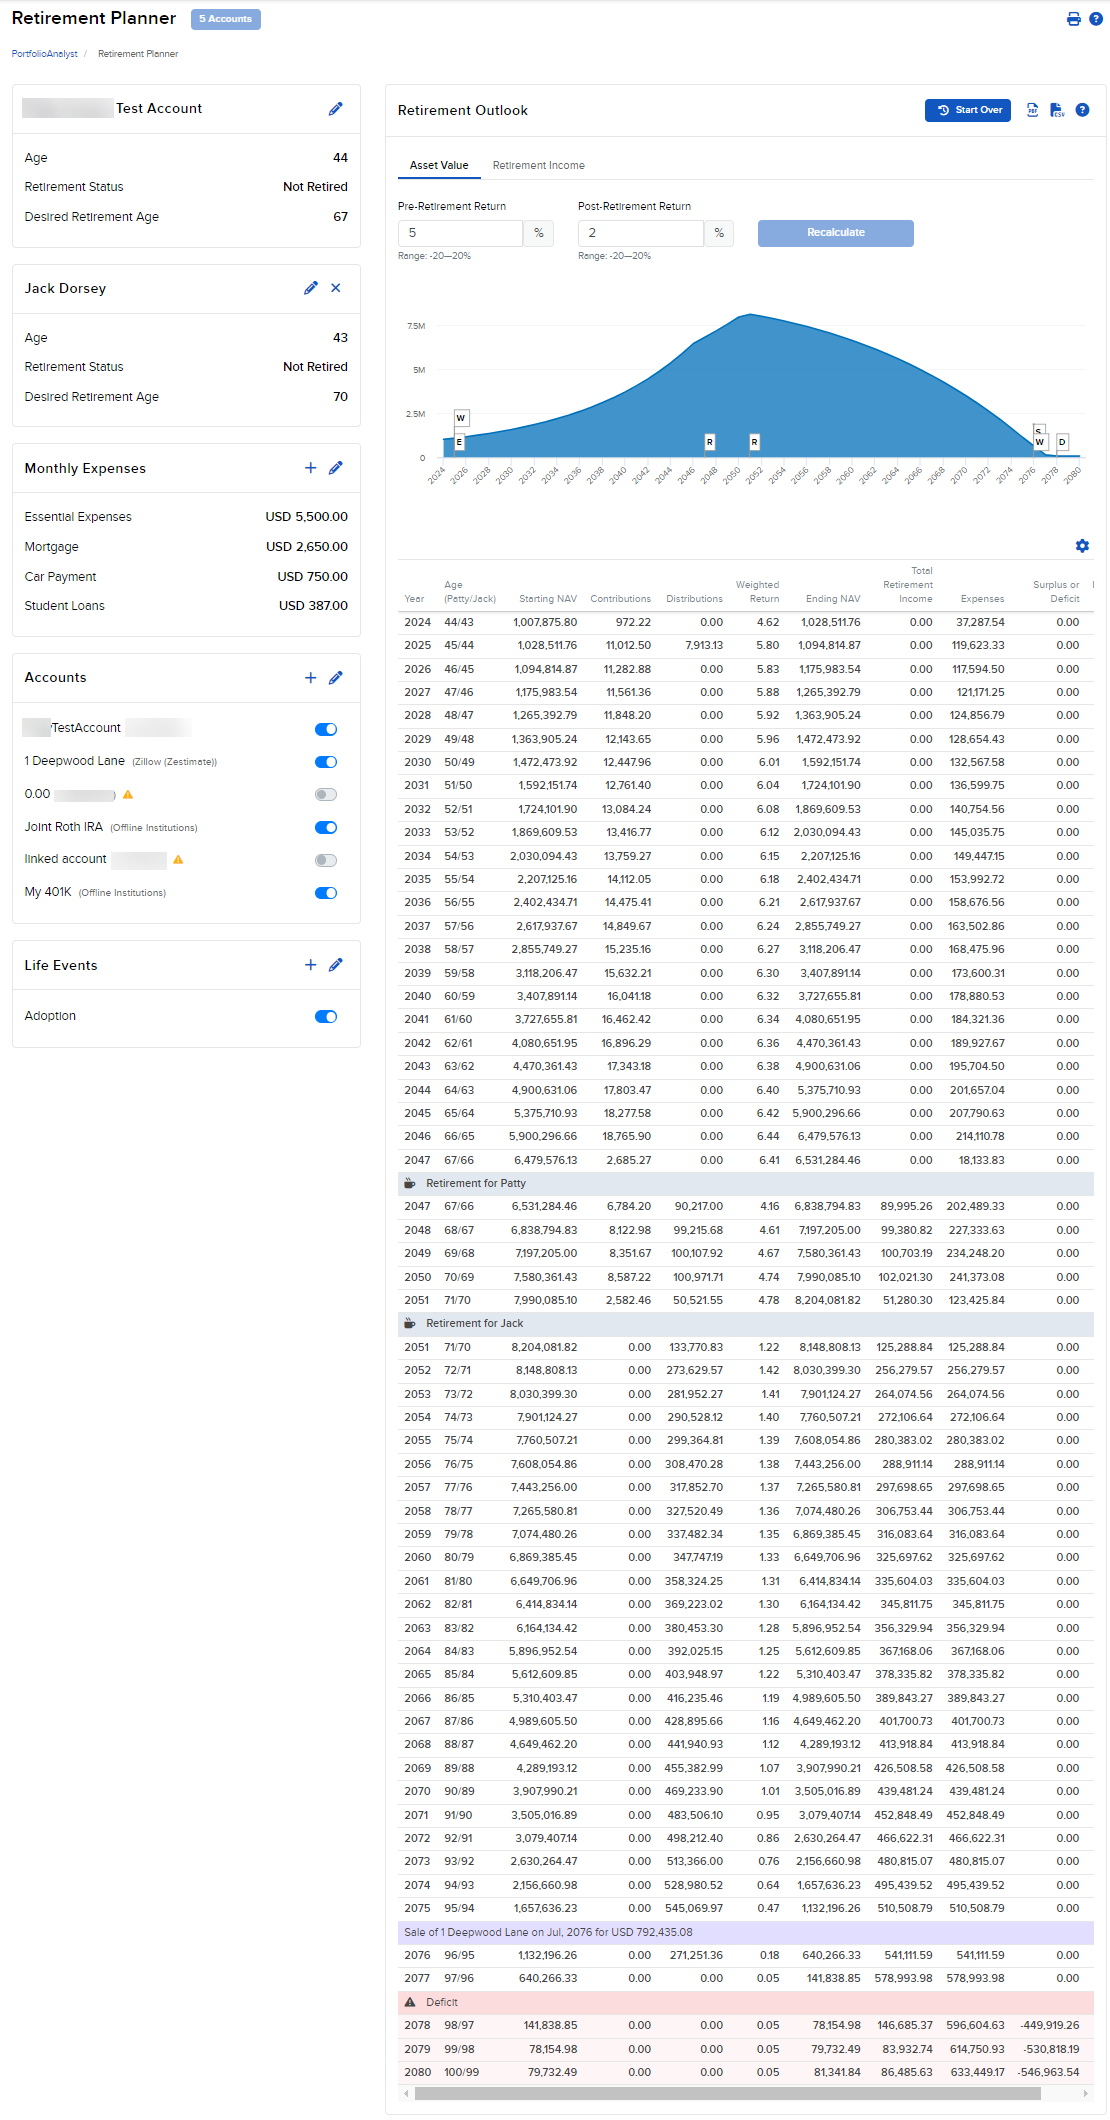Export the Retirement Outlook as CSV
The height and width of the screenshot is (2120, 1110).
pos(1057,110)
